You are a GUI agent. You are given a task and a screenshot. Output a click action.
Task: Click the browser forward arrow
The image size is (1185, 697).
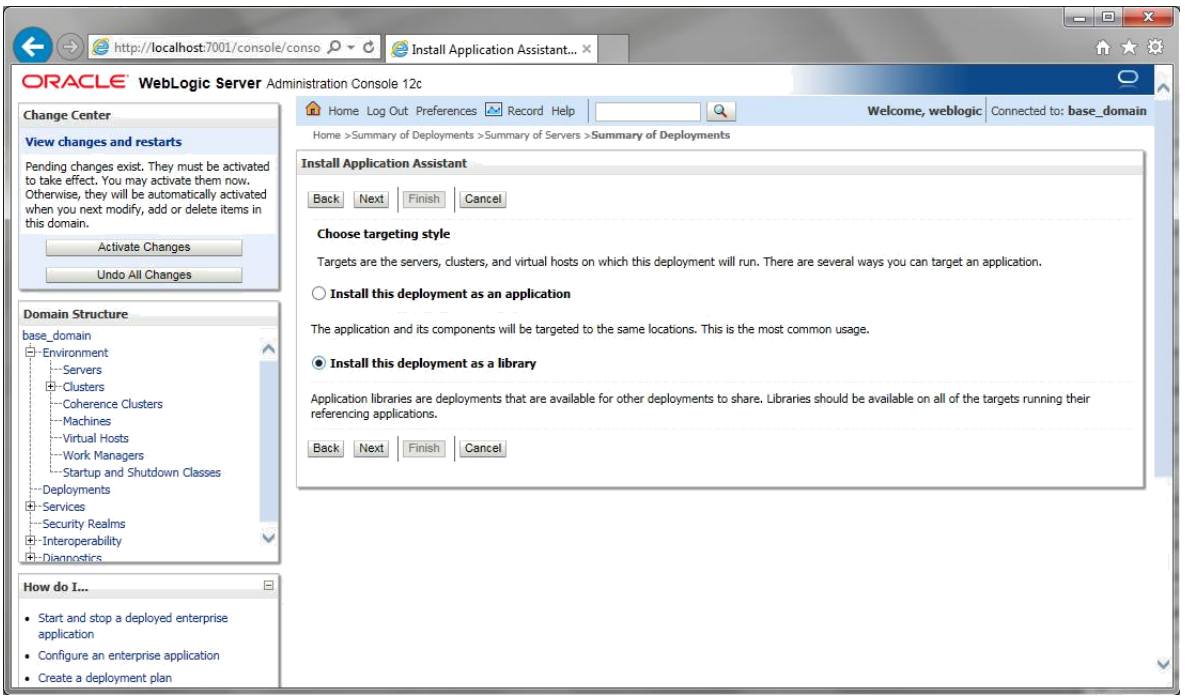[70, 47]
